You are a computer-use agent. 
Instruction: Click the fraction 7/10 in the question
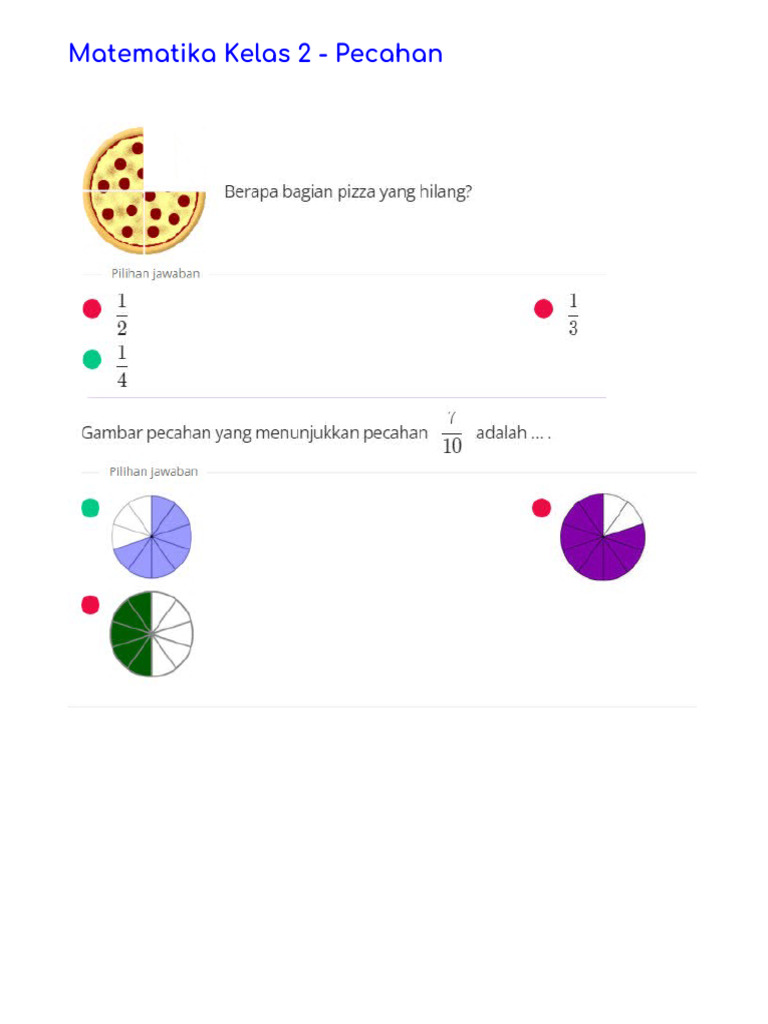pos(452,433)
